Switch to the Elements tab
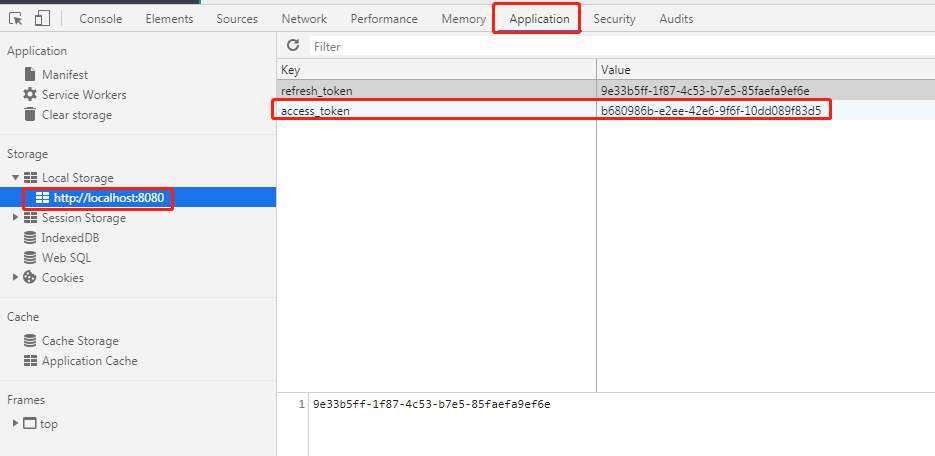Viewport: 935px width, 456px height. click(x=169, y=19)
